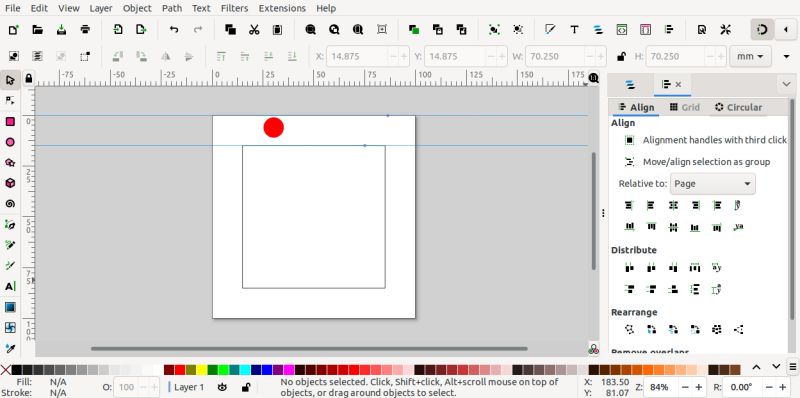Toggle width/height lock ratio
800x398 pixels.
point(621,56)
